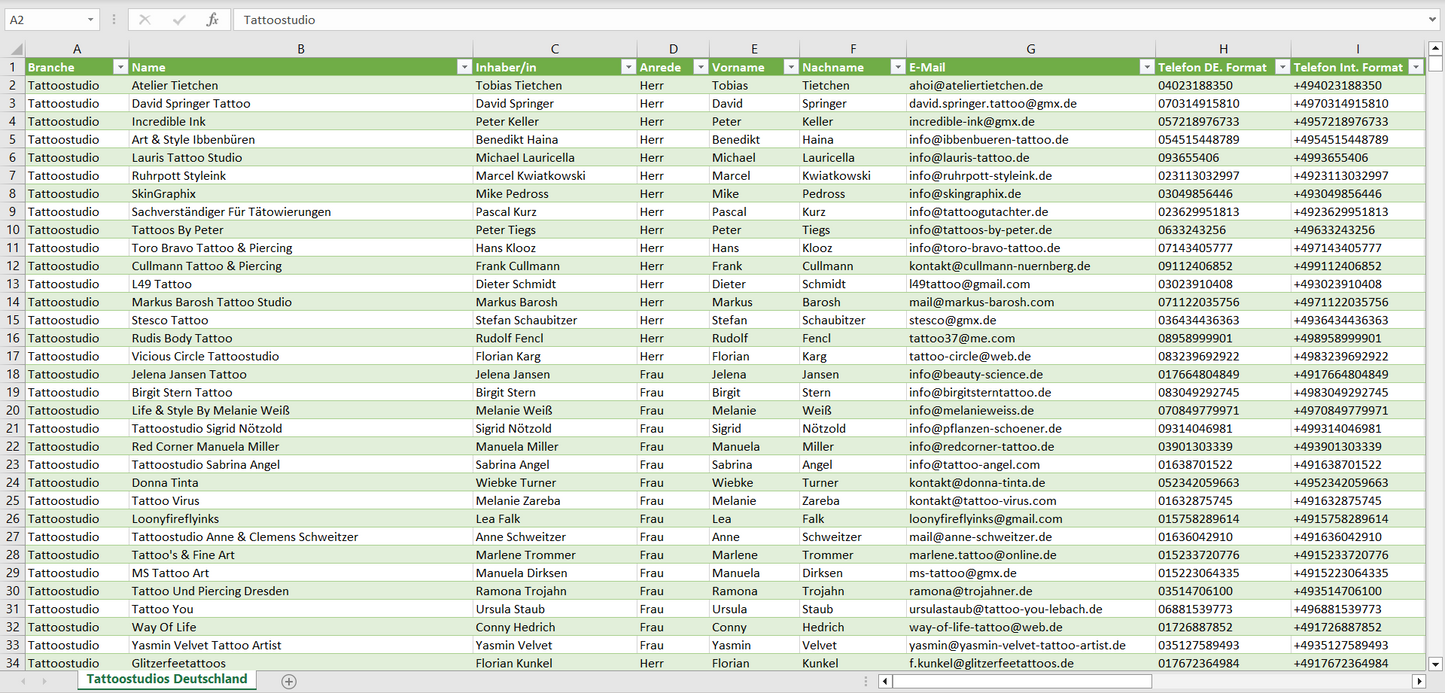Add a new sheet with plus icon

289,681
